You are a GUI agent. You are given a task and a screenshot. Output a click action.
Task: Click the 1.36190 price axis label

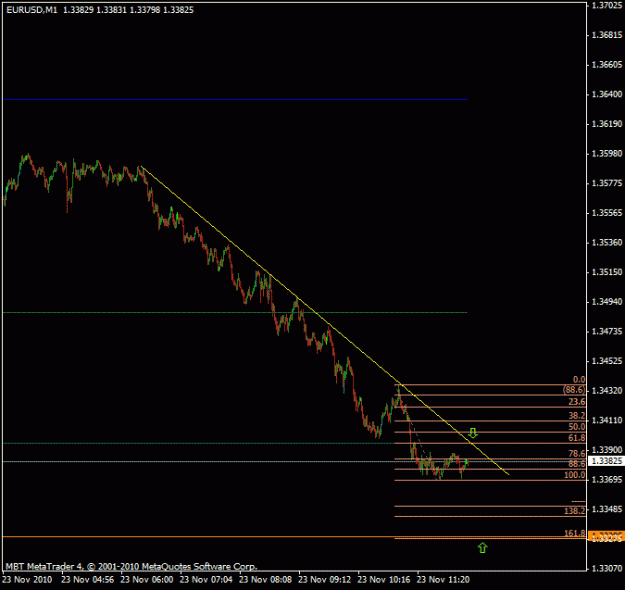point(607,124)
